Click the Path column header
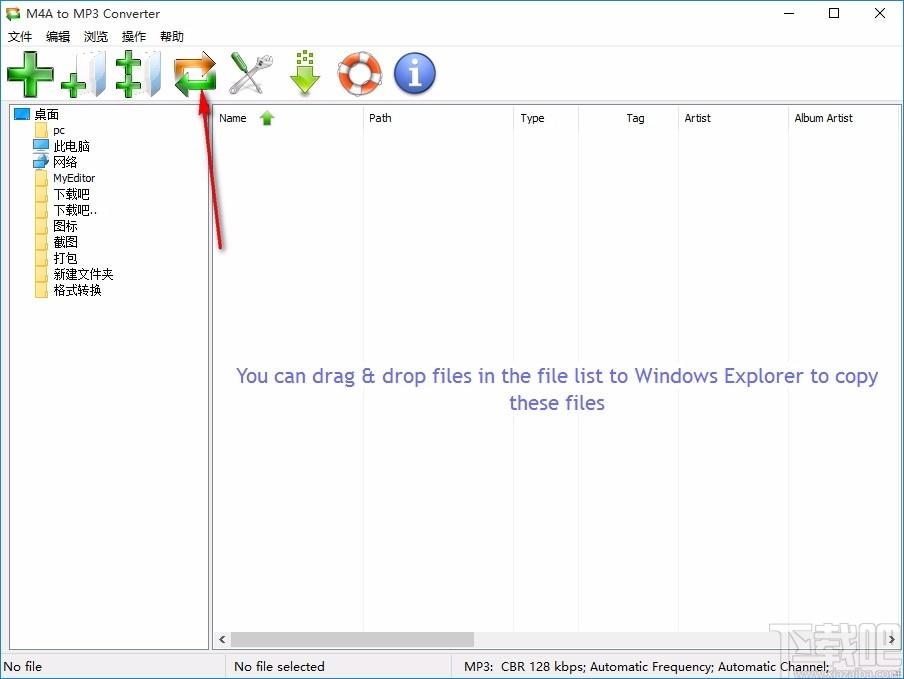The width and height of the screenshot is (904, 679). 438,118
